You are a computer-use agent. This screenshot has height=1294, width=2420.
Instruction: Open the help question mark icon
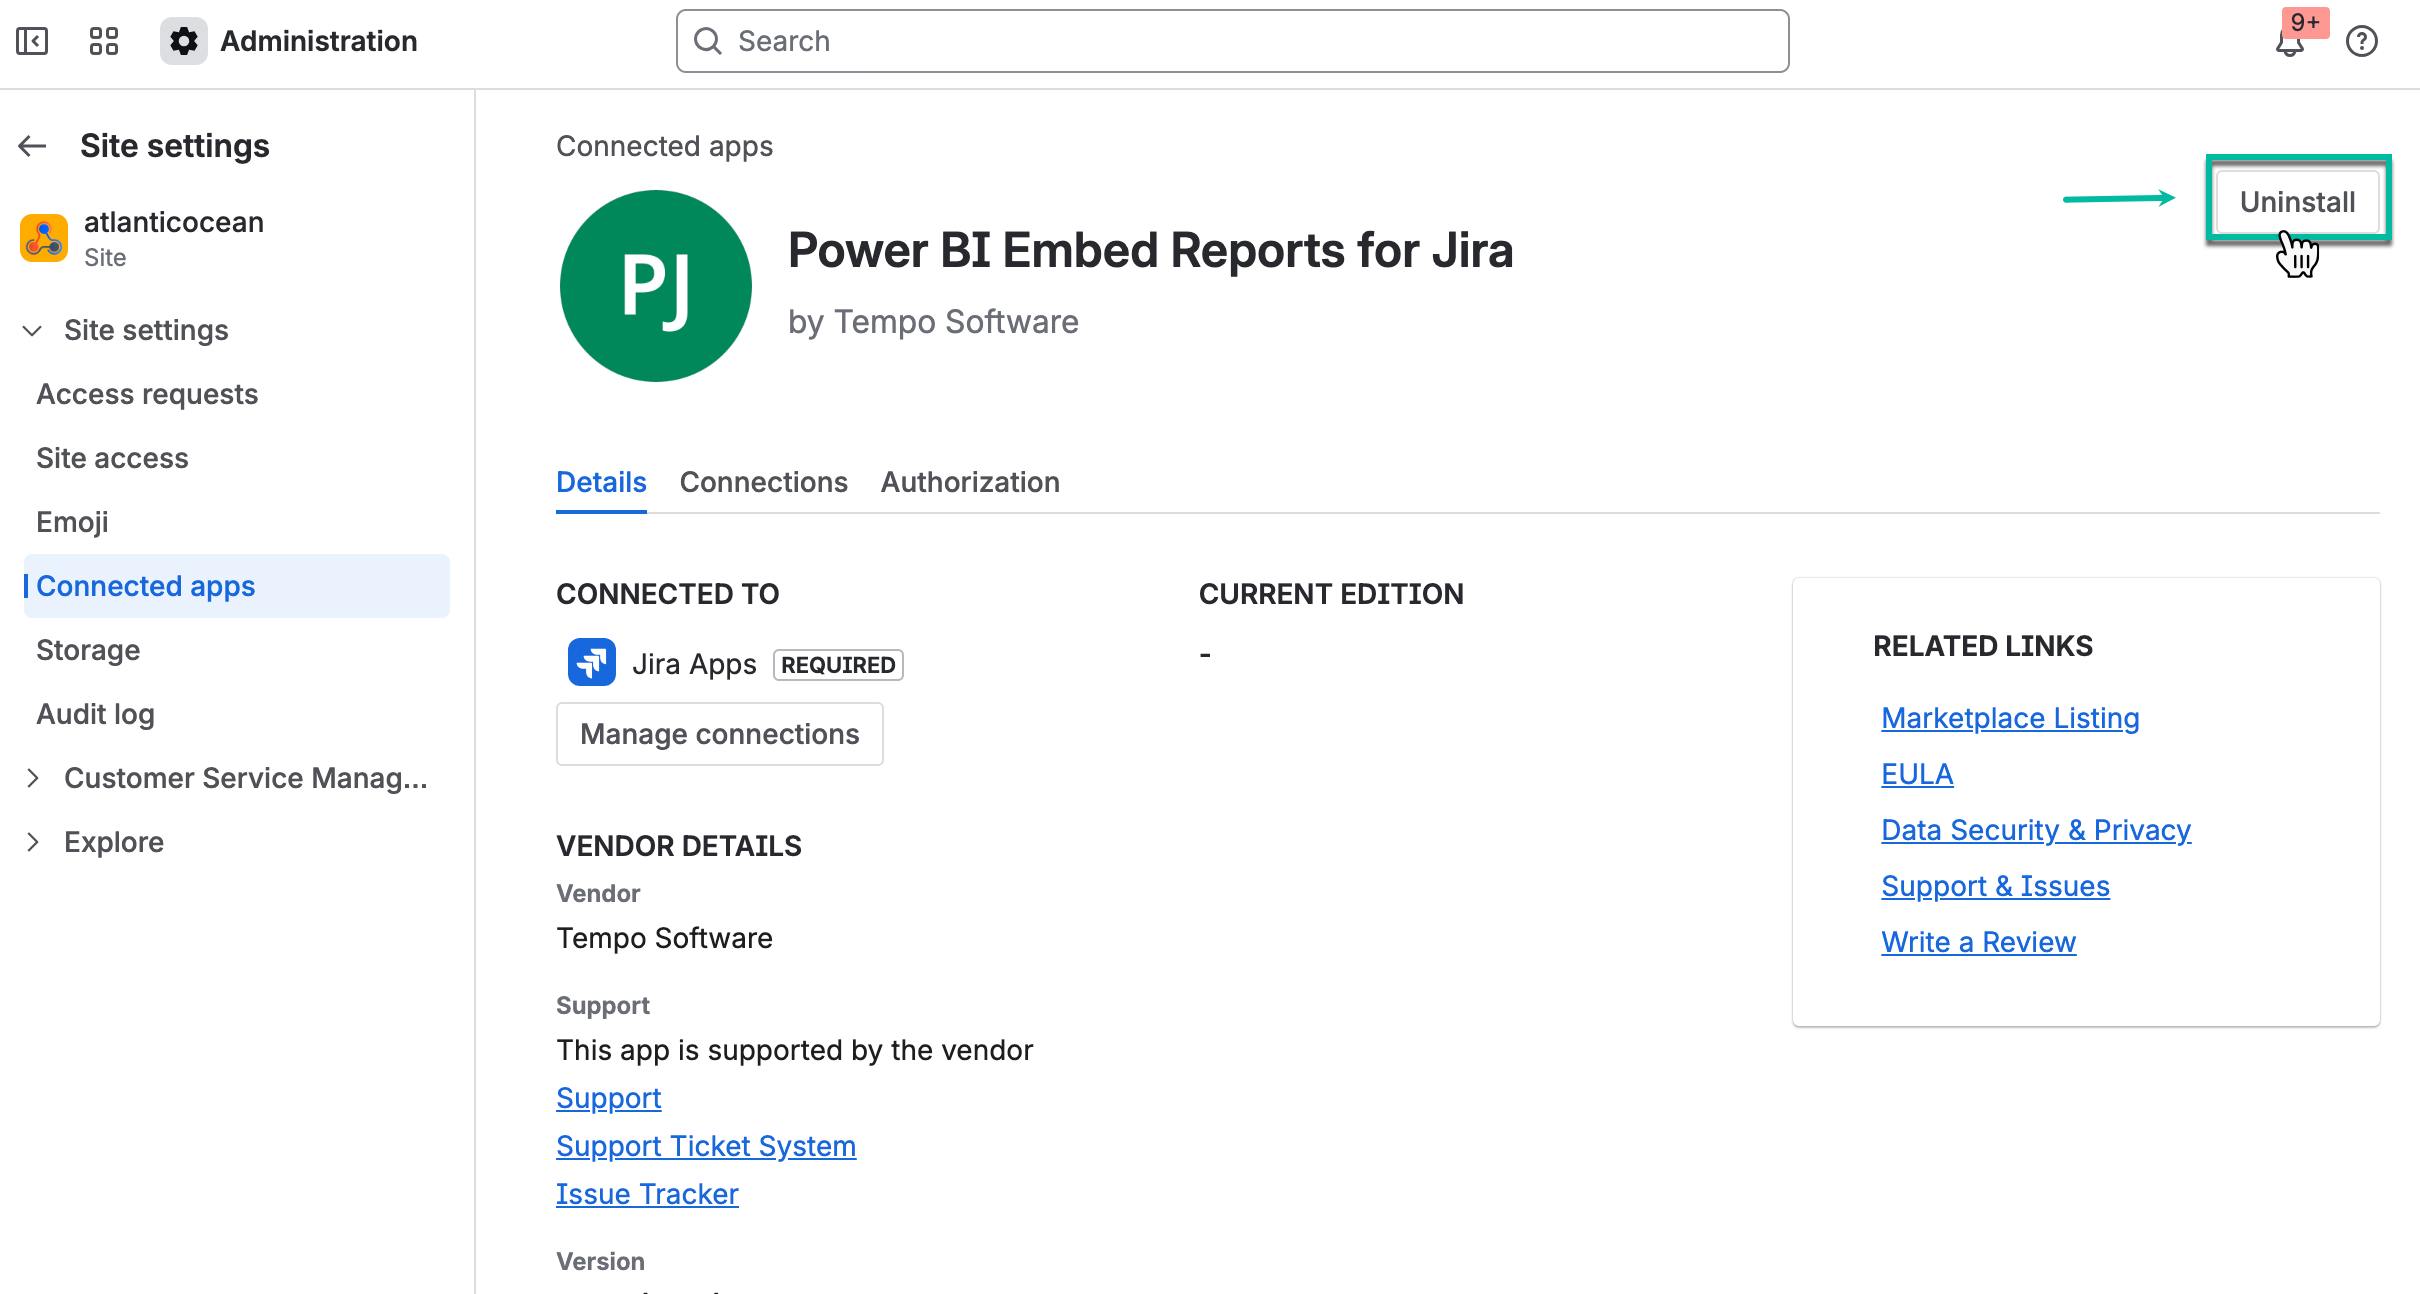2361,41
